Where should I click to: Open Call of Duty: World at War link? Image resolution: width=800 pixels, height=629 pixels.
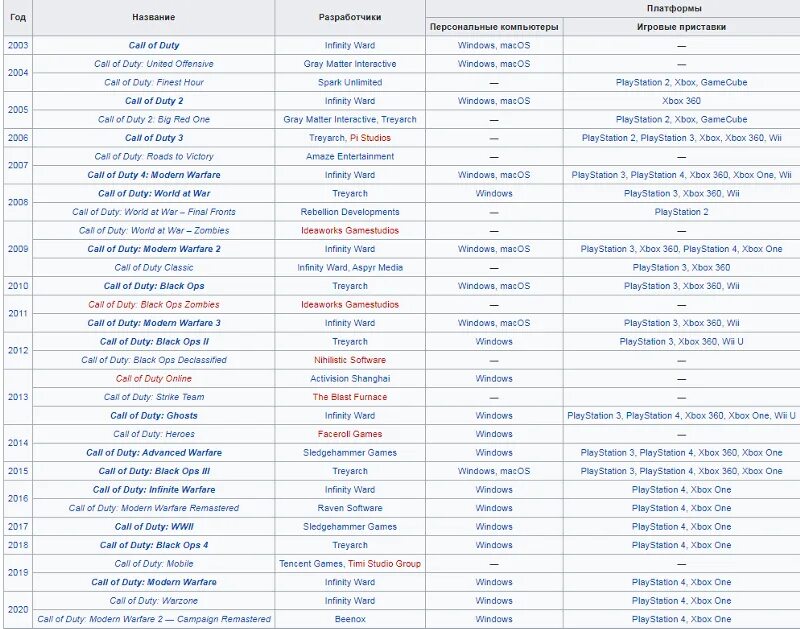[154, 193]
